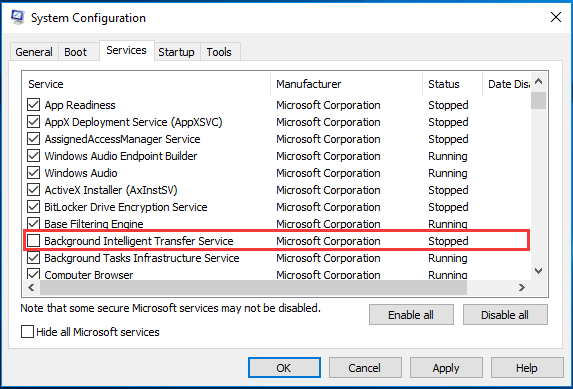
Task: Click the Apply button
Action: pyautogui.click(x=446, y=367)
